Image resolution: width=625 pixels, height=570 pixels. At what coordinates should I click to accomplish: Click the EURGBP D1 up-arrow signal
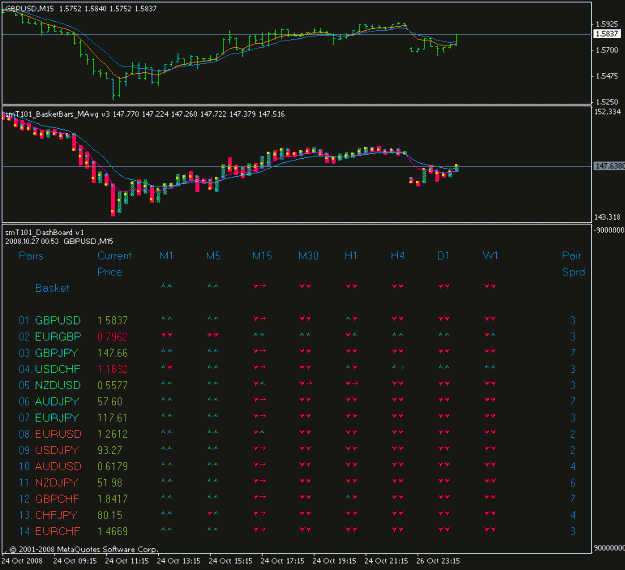444,335
